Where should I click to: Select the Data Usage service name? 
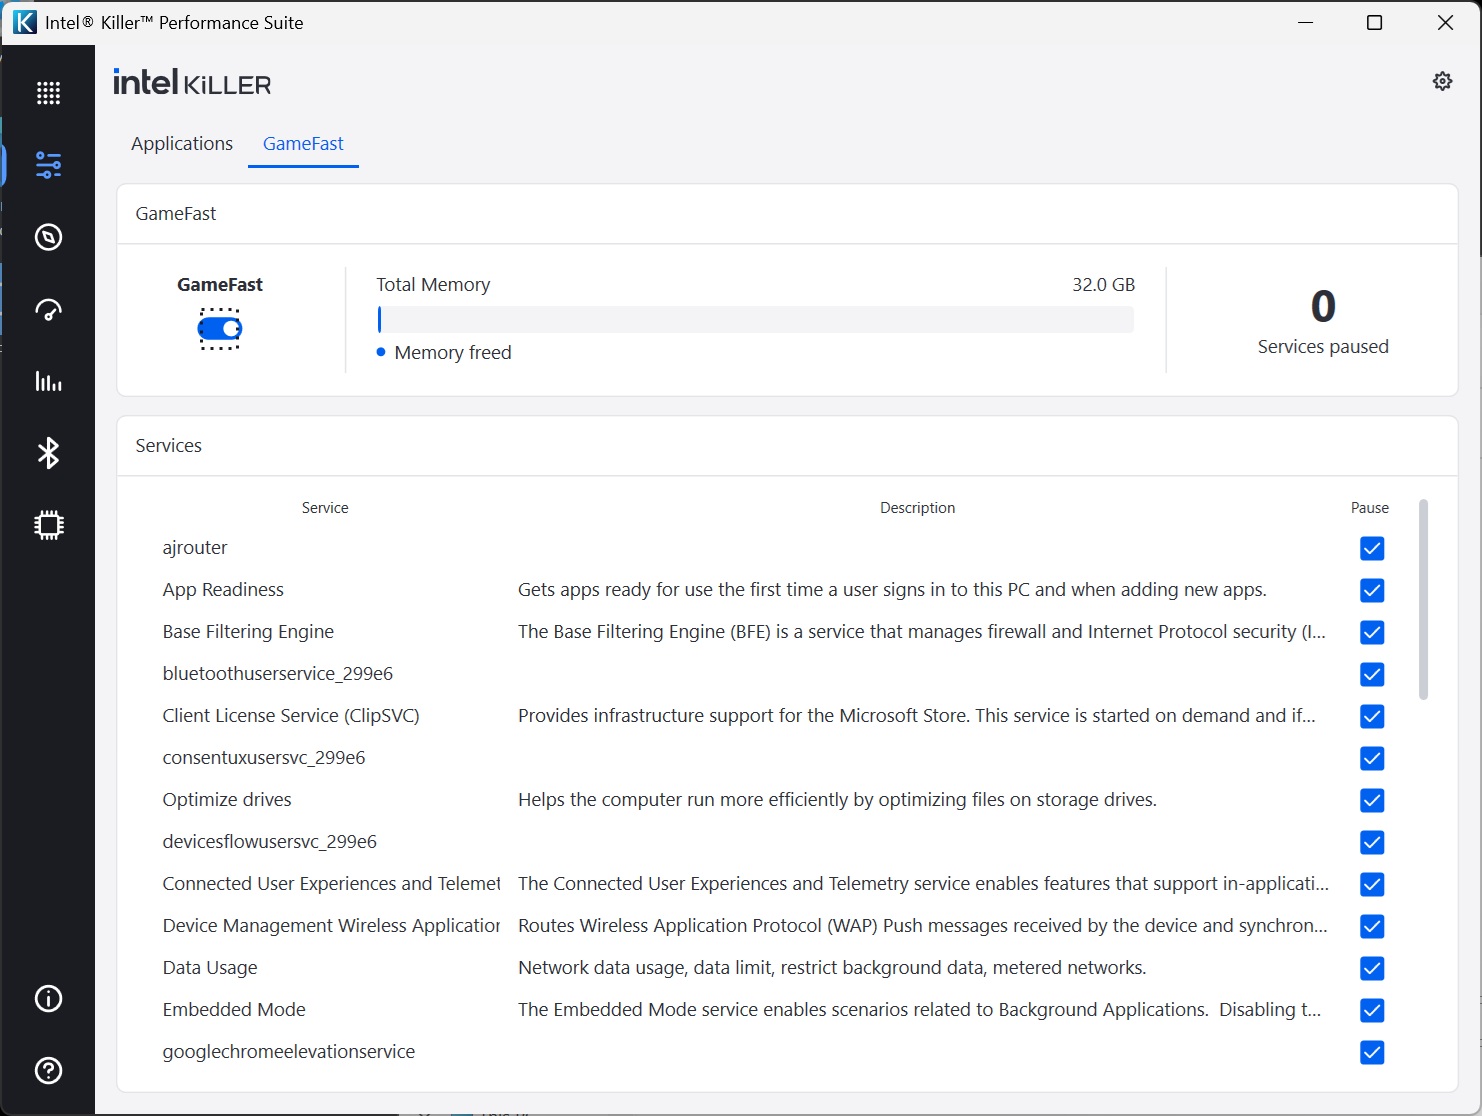tap(210, 968)
